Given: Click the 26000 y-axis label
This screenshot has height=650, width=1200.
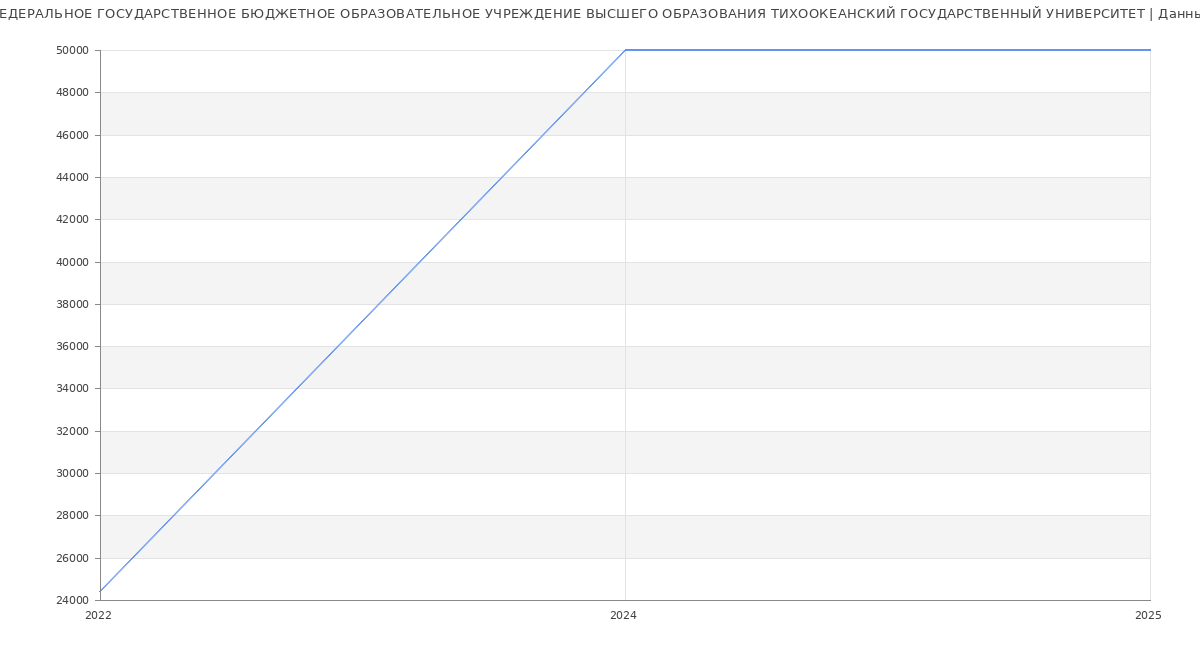Looking at the screenshot, I should [73, 558].
